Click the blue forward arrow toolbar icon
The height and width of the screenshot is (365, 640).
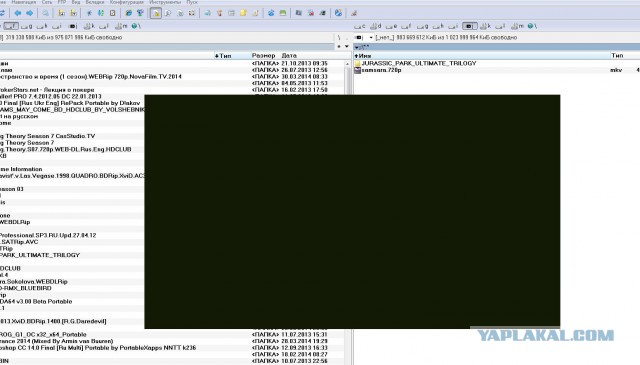tap(30, 13)
